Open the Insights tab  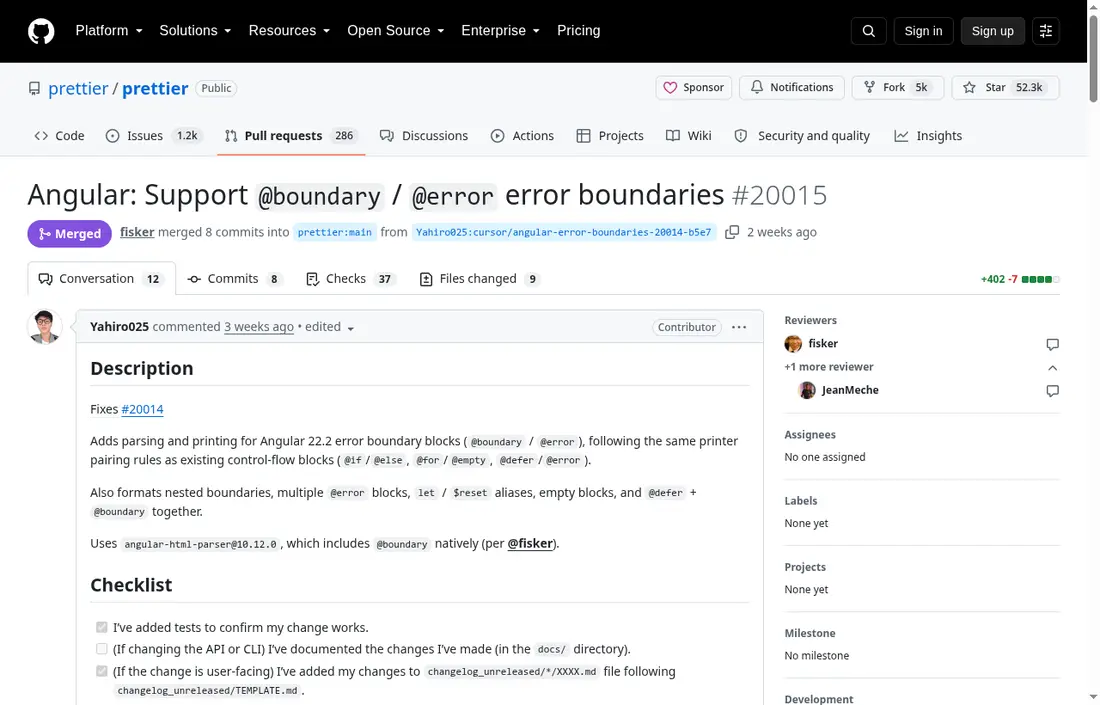pos(928,136)
